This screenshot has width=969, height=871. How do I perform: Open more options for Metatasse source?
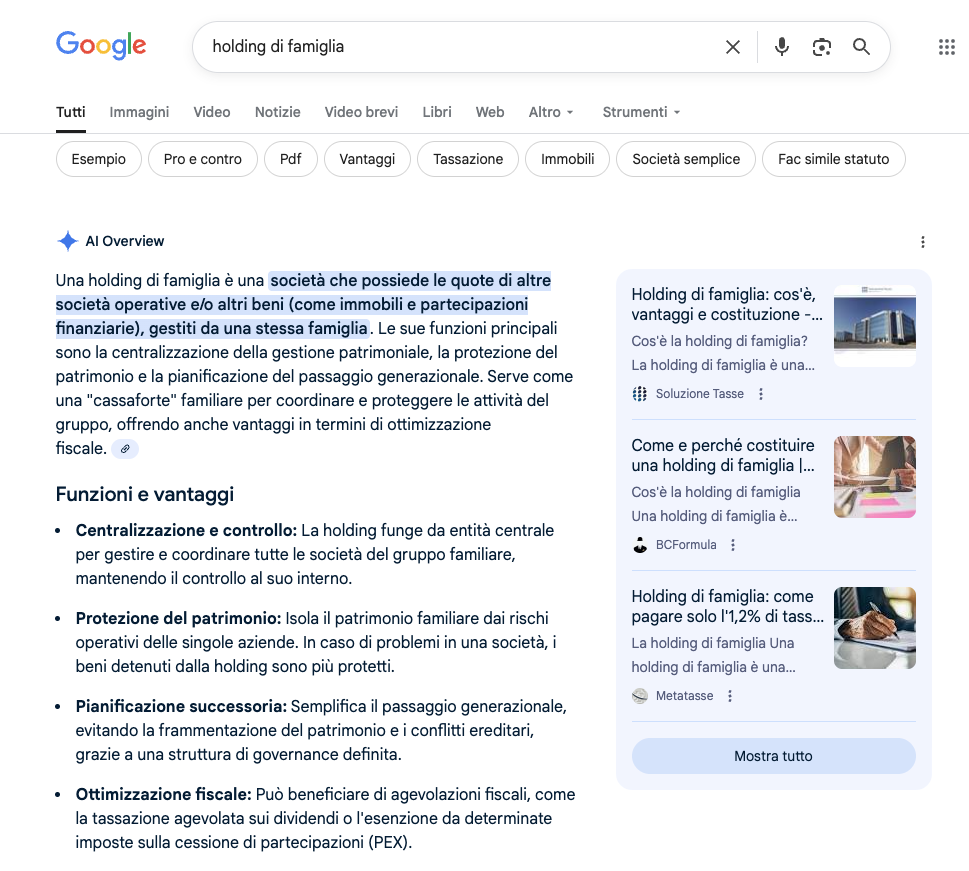coord(730,696)
